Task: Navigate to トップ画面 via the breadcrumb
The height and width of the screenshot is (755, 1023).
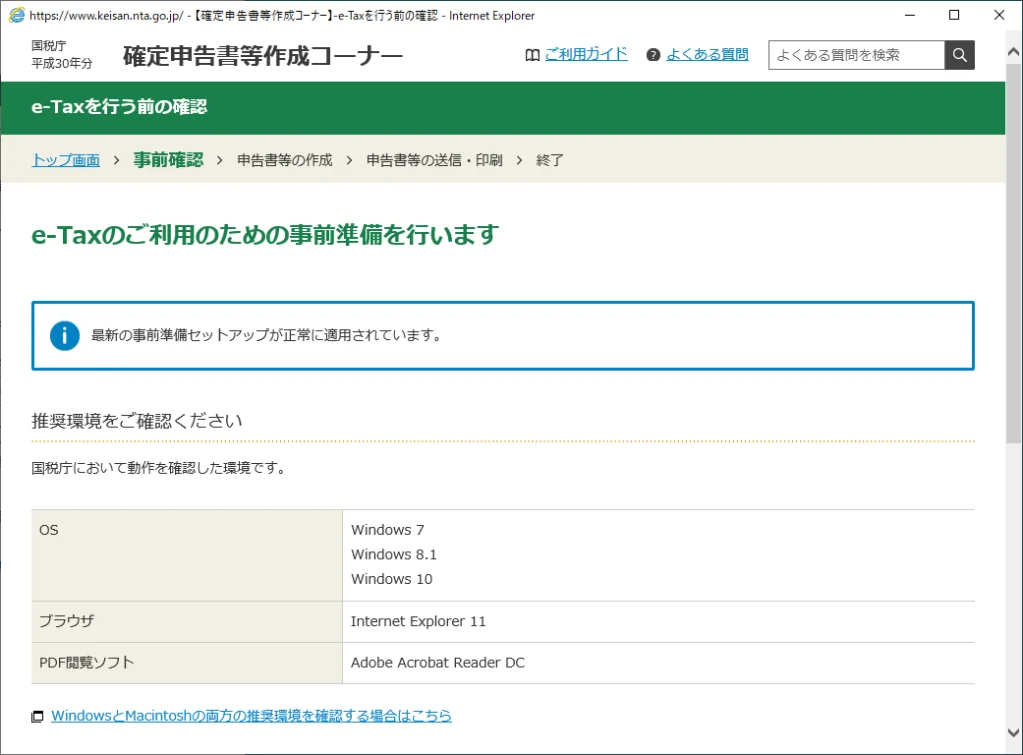Action: 64,160
